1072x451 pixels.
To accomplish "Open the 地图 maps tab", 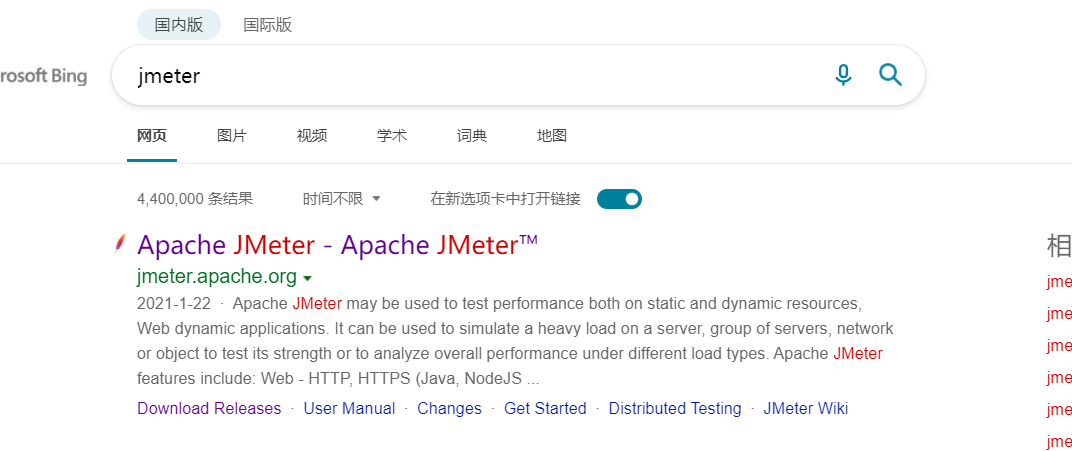I will (552, 136).
